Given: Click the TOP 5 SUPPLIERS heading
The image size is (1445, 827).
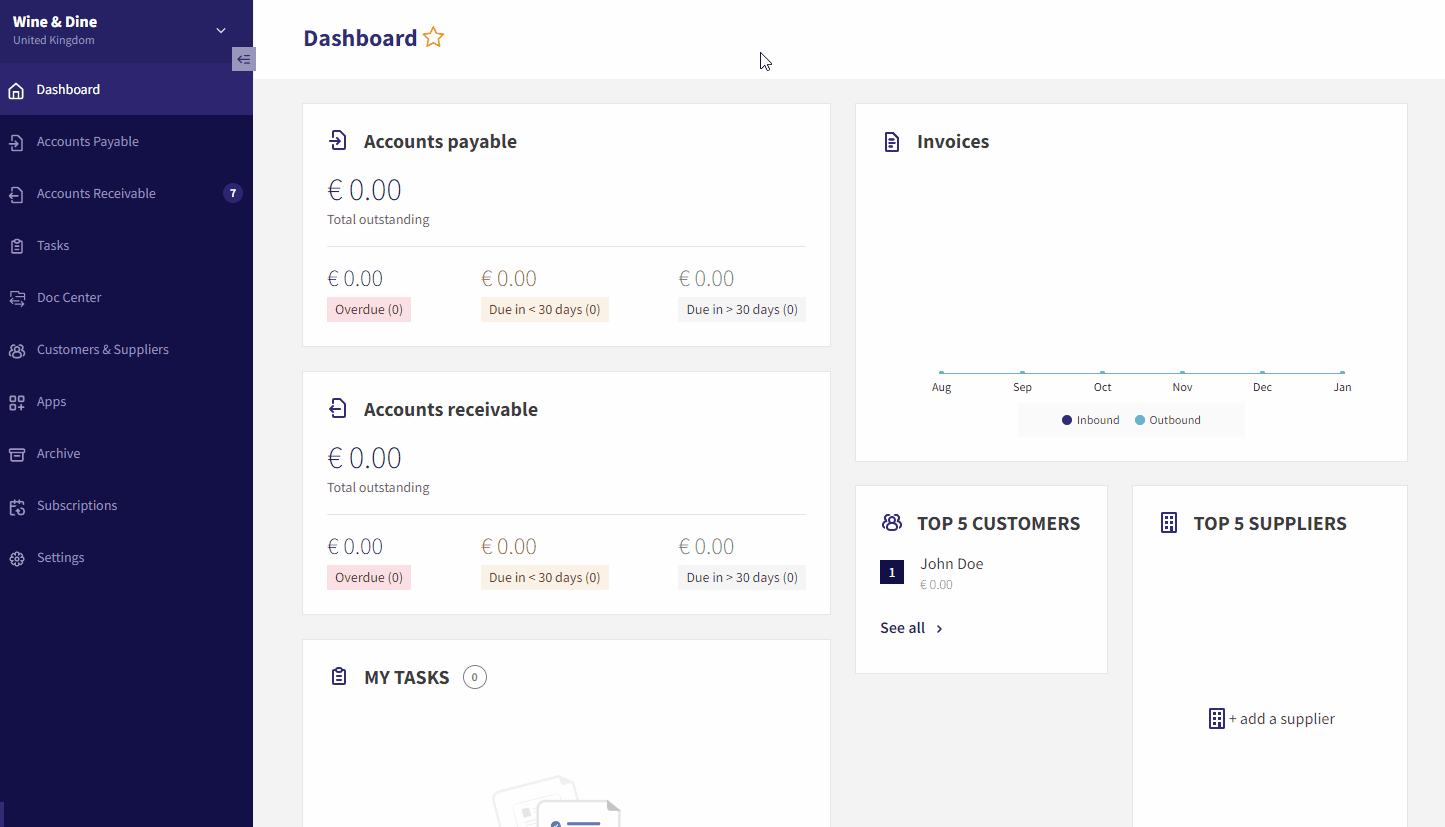Looking at the screenshot, I should (1270, 523).
